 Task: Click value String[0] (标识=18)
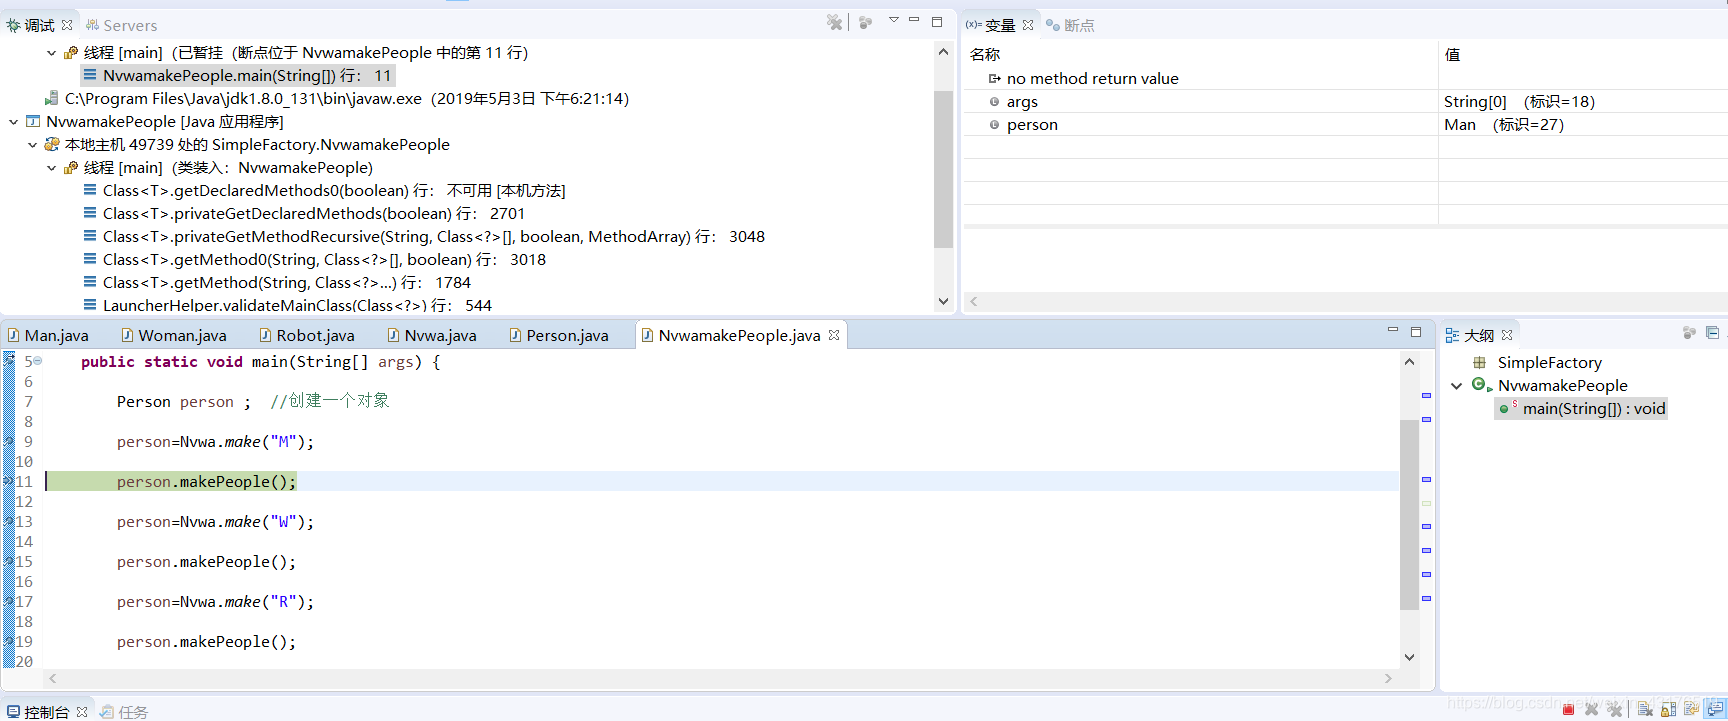pyautogui.click(x=1519, y=102)
